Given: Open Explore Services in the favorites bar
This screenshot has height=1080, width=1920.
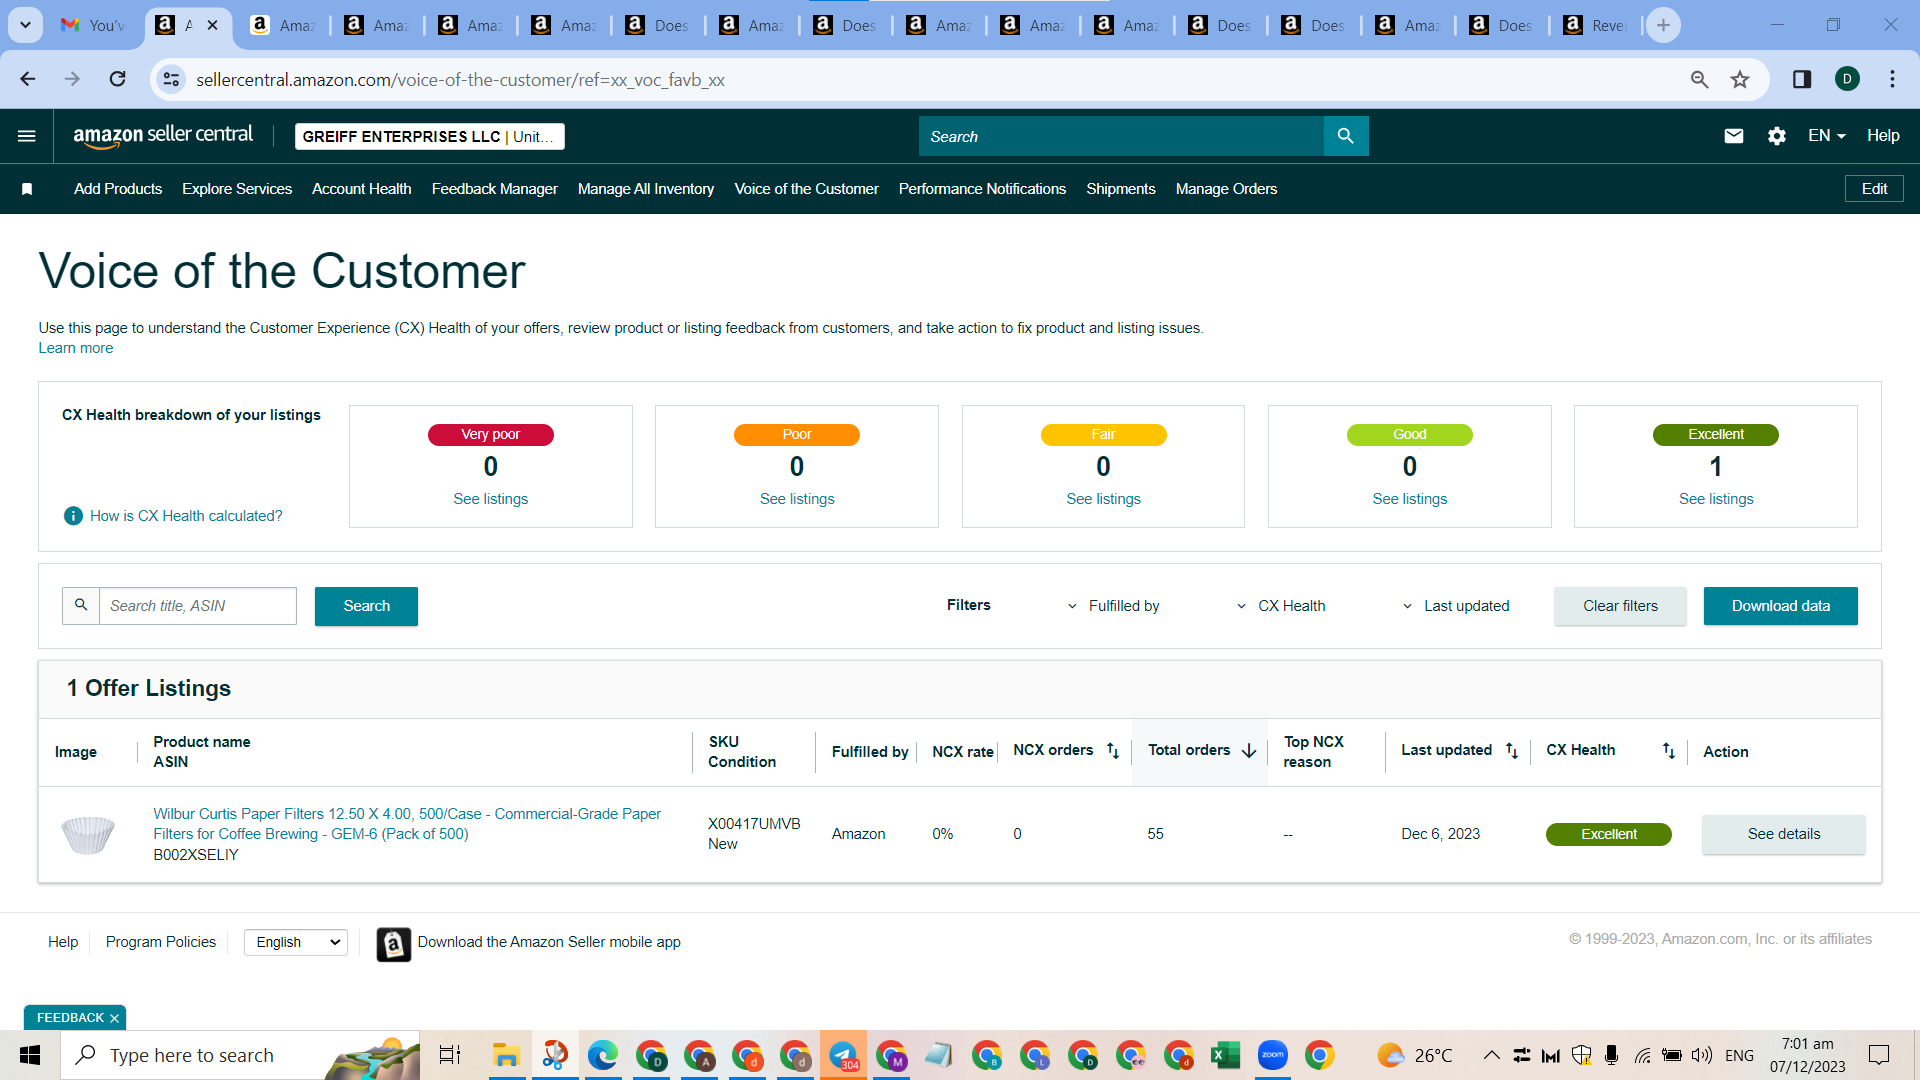Looking at the screenshot, I should coord(237,189).
